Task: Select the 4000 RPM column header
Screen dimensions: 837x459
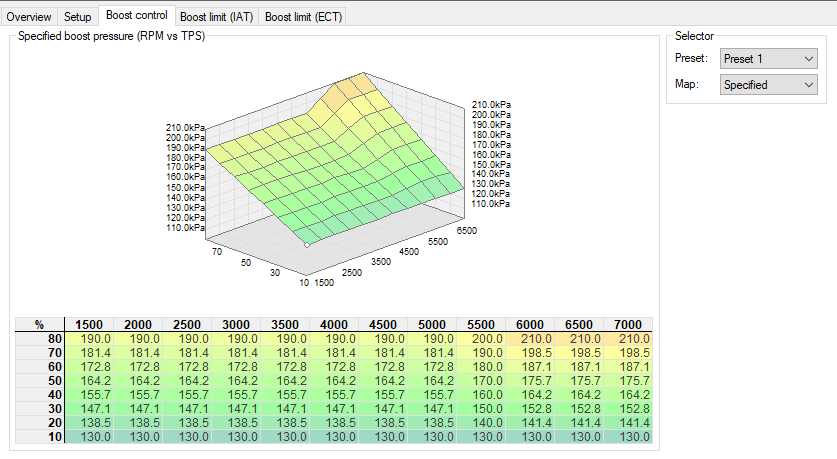Action: point(334,325)
